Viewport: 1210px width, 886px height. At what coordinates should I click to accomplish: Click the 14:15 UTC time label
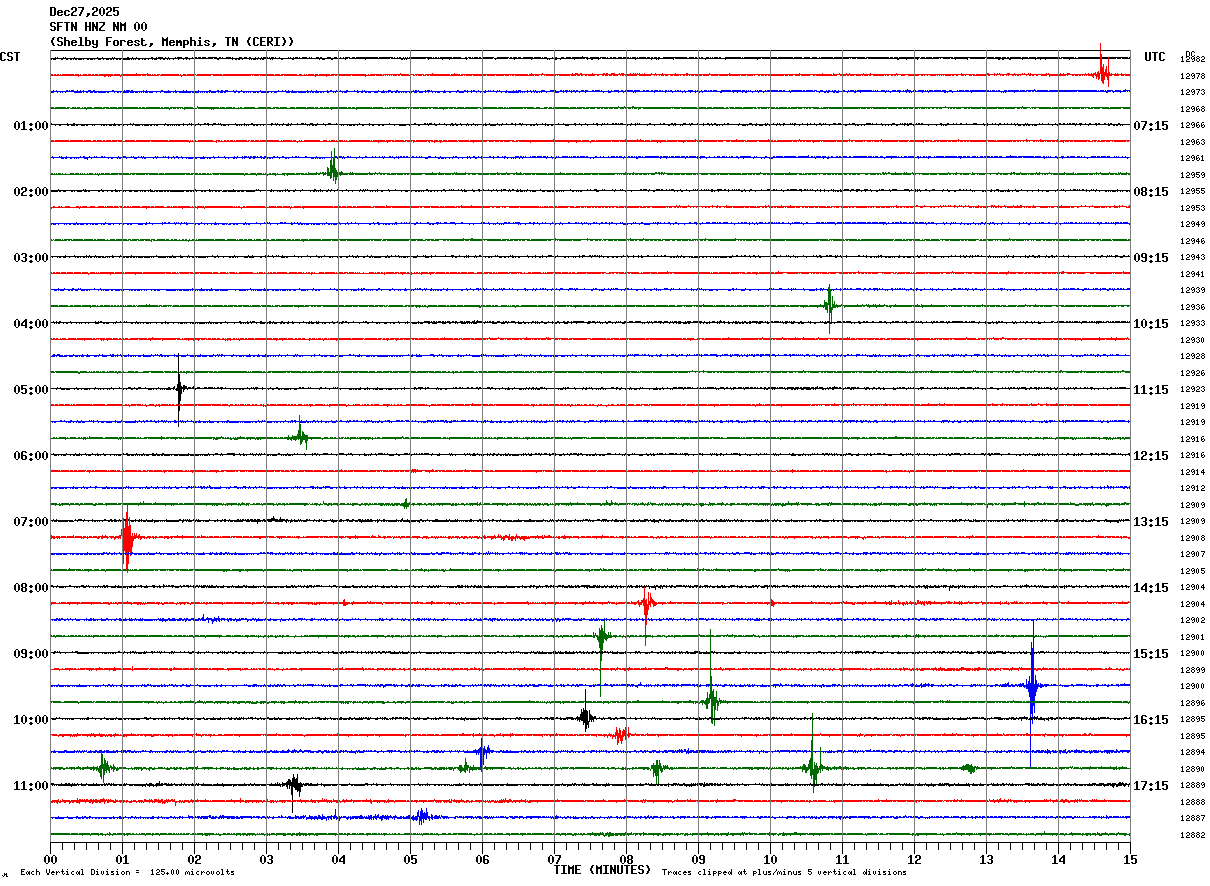click(1151, 588)
